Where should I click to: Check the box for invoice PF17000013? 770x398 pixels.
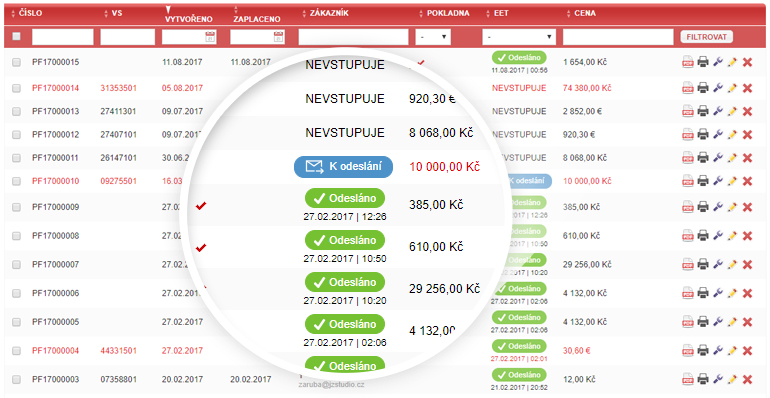(17, 112)
